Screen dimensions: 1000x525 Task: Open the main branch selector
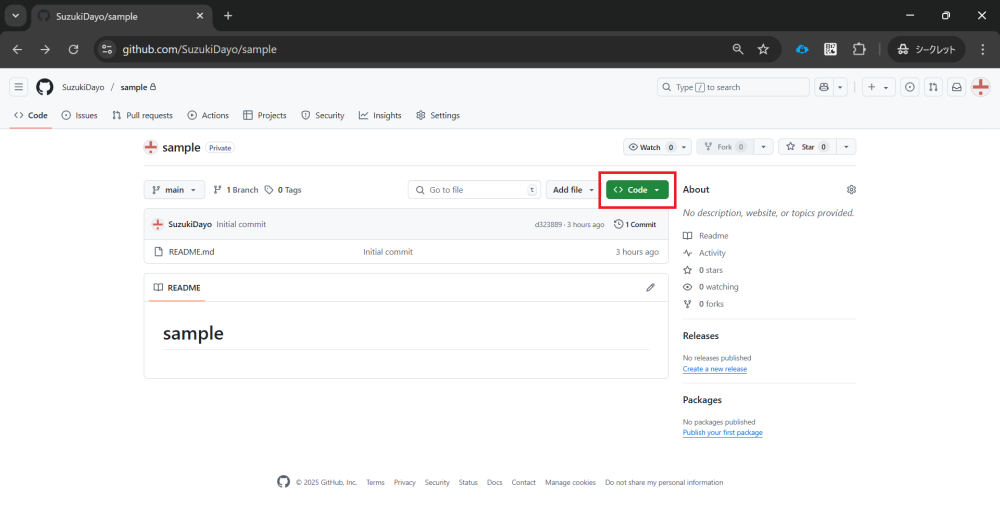click(174, 190)
